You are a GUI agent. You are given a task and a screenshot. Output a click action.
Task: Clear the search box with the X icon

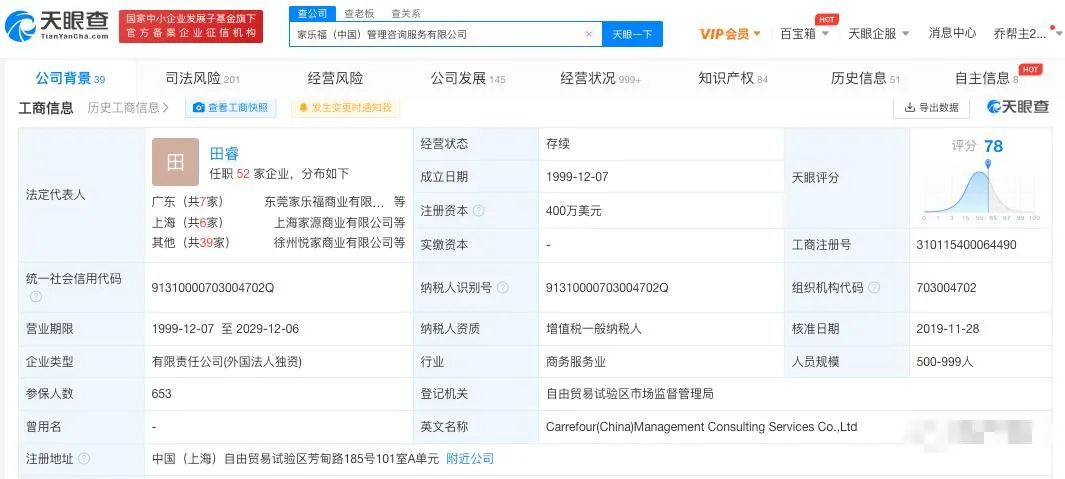[588, 34]
